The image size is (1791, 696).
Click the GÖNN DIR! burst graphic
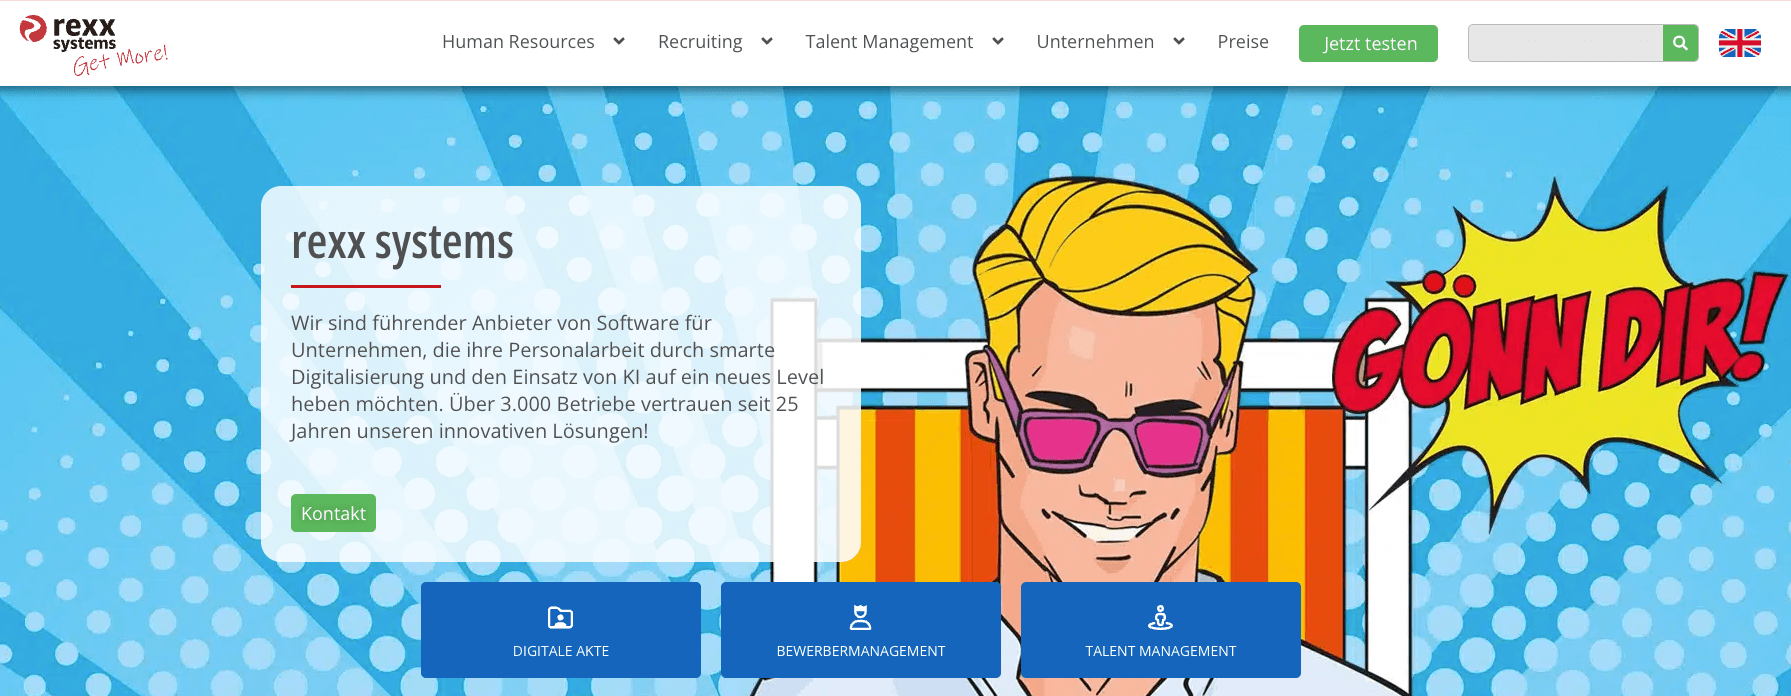[x=1560, y=340]
